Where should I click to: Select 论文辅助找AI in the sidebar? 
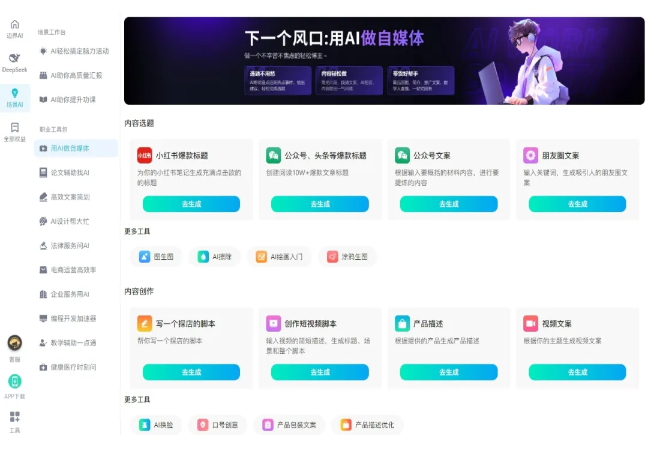click(x=76, y=172)
